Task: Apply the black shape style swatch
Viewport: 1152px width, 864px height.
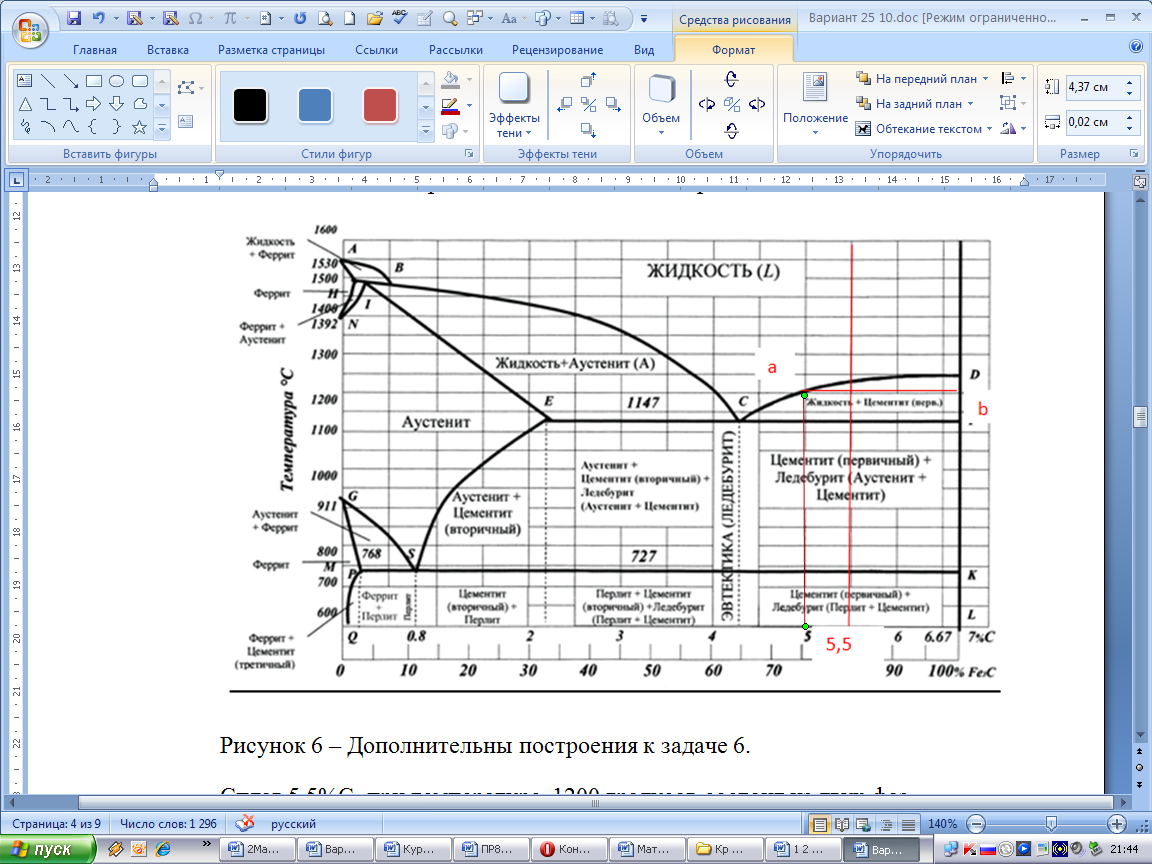Action: tap(250, 105)
